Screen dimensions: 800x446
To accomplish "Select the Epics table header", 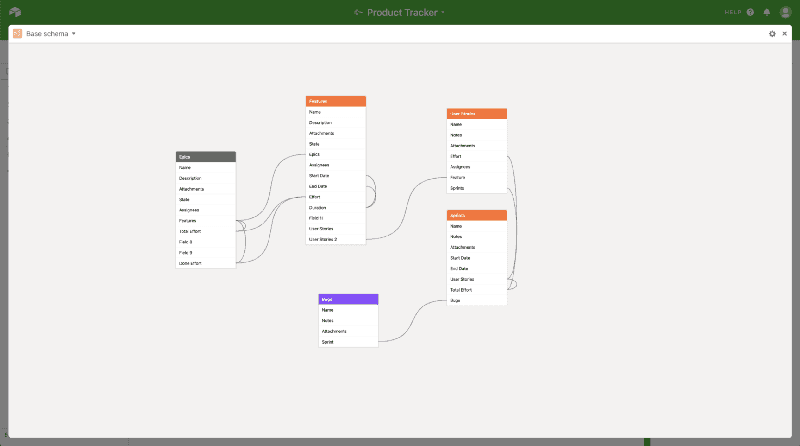I will point(205,157).
